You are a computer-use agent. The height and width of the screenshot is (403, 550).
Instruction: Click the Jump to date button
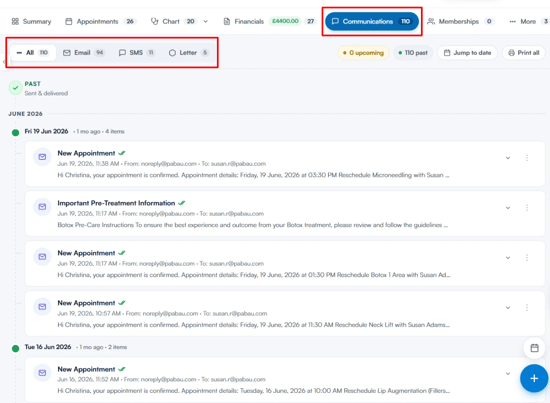[467, 53]
